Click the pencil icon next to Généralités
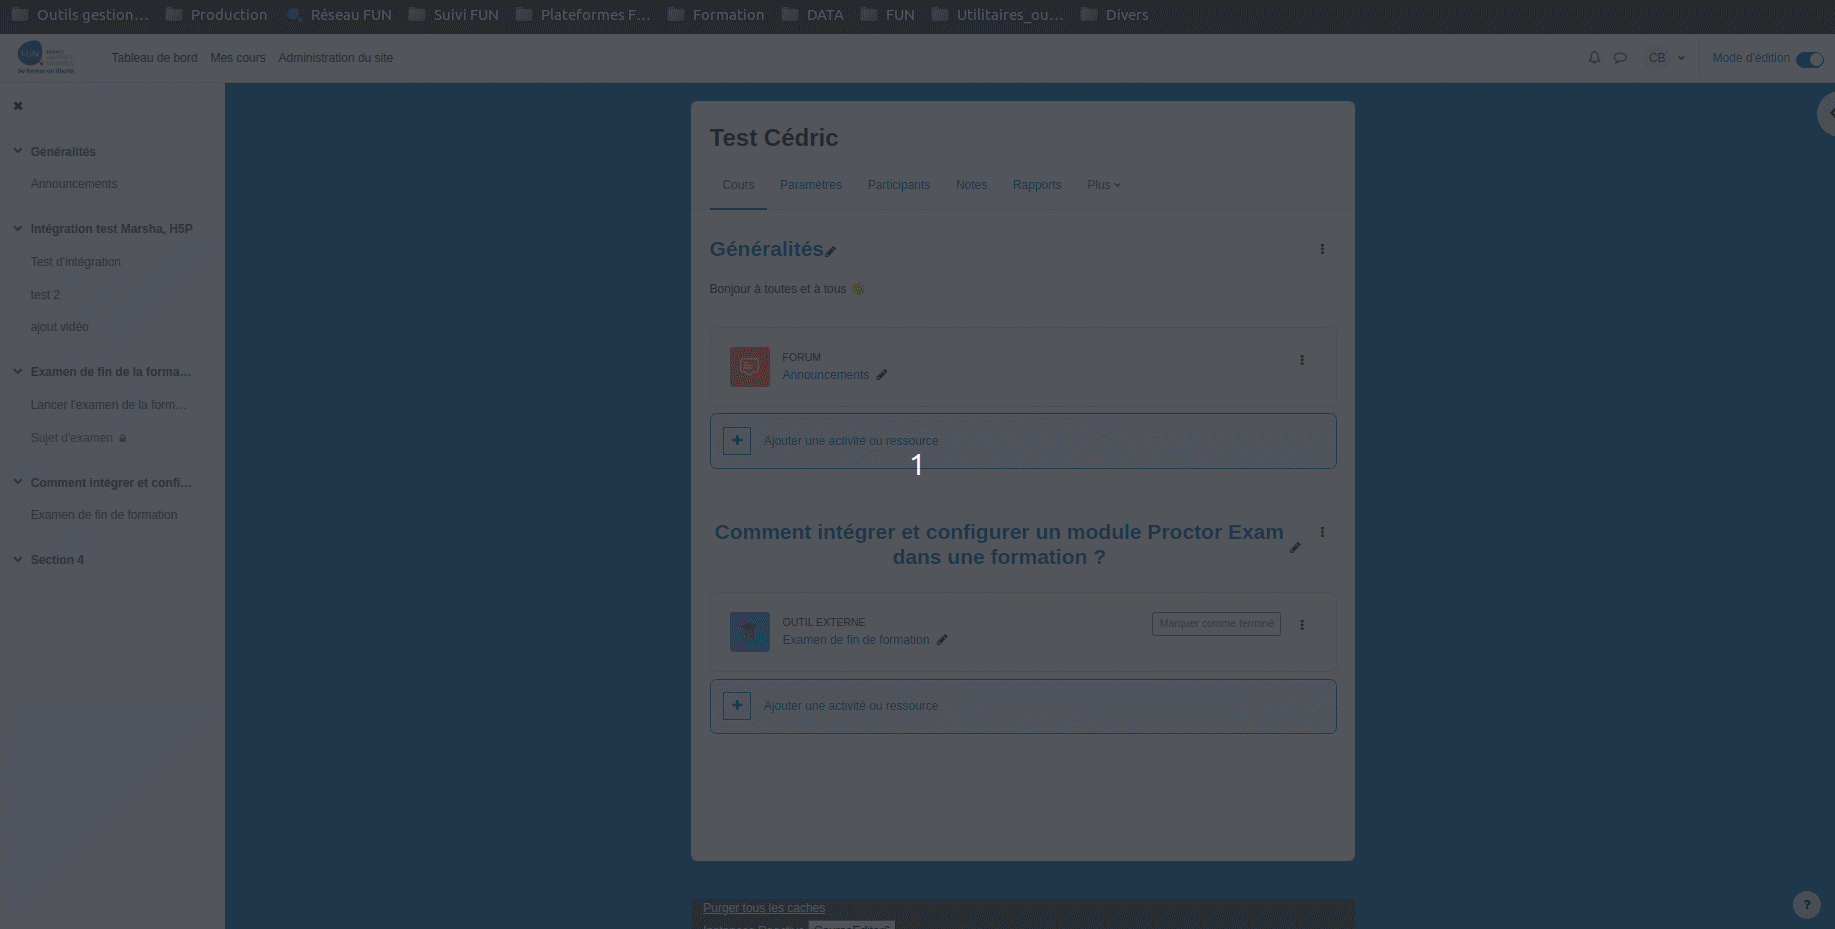The height and width of the screenshot is (929, 1835). coord(831,252)
